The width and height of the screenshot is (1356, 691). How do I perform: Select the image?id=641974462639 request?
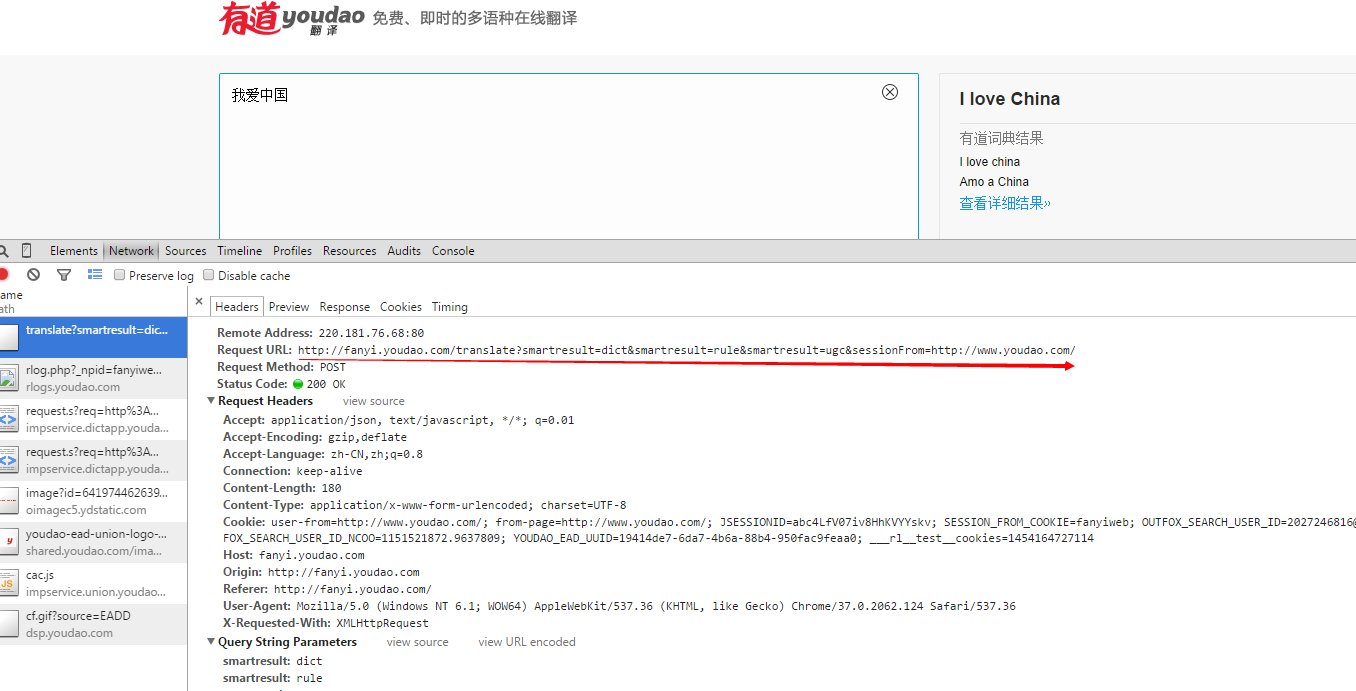93,501
